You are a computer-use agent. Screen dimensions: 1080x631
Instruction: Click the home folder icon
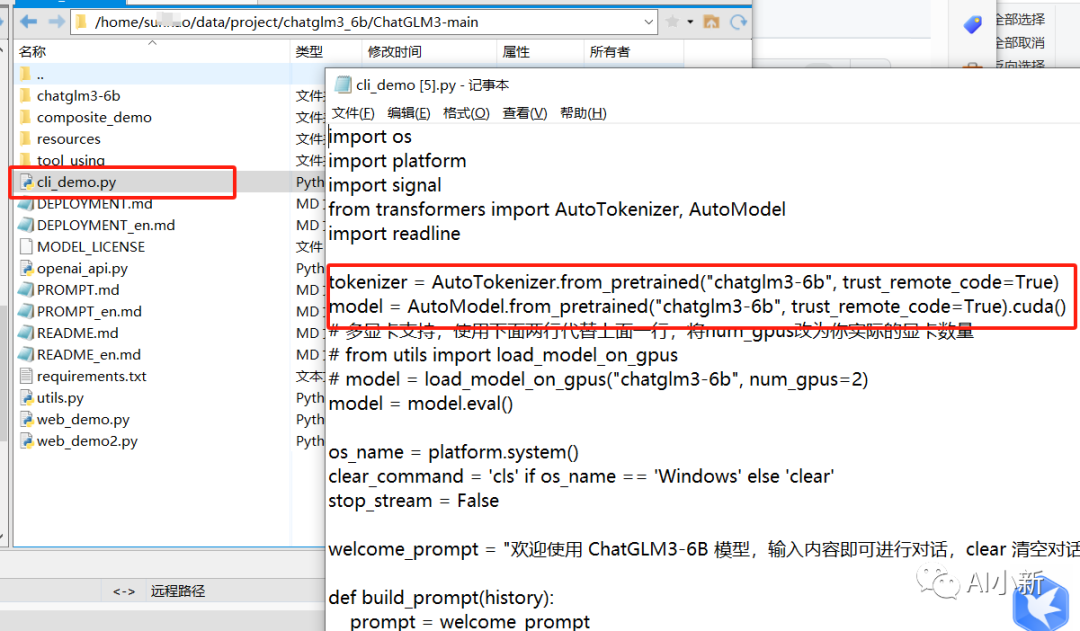point(711,22)
